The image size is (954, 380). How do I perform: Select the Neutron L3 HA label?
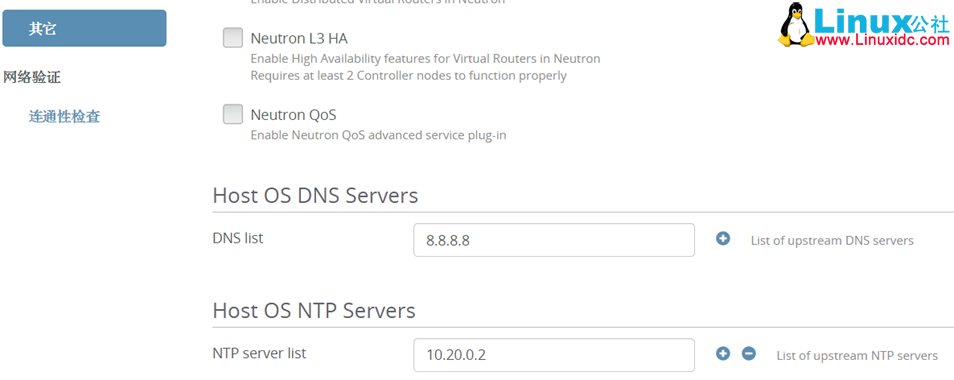pyautogui.click(x=299, y=39)
